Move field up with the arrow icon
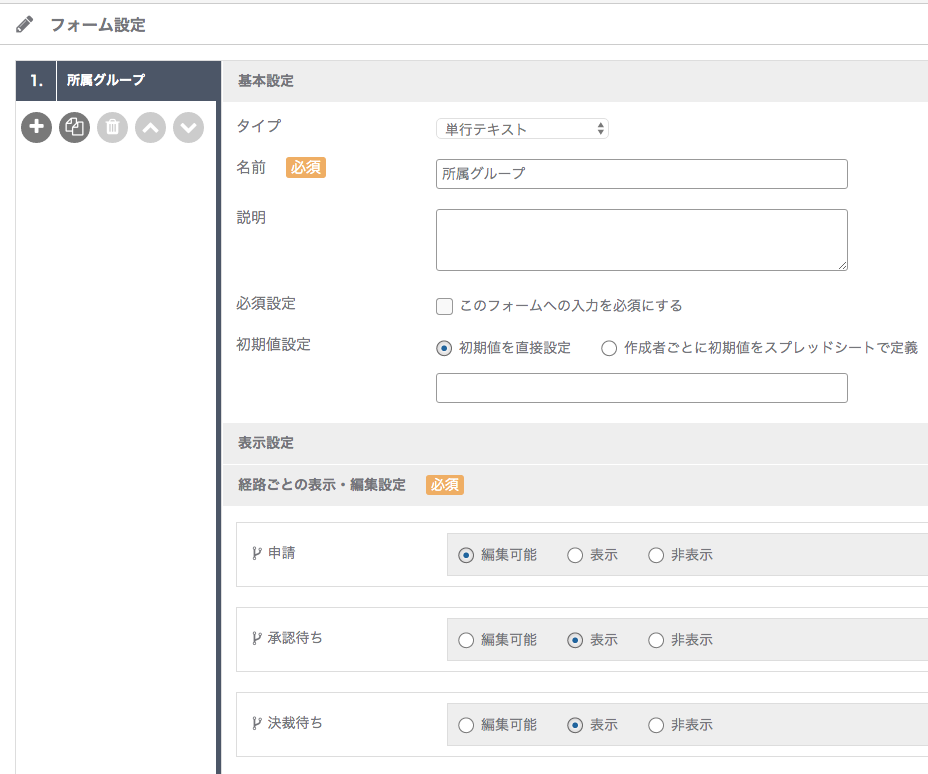 pos(150,127)
